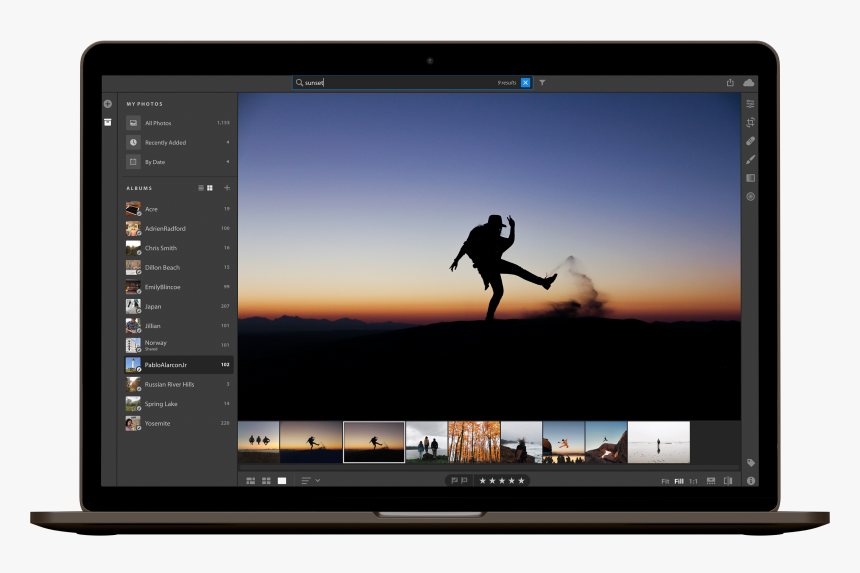The height and width of the screenshot is (573, 860).
Task: Open the Dillon Beach album
Action: [179, 268]
